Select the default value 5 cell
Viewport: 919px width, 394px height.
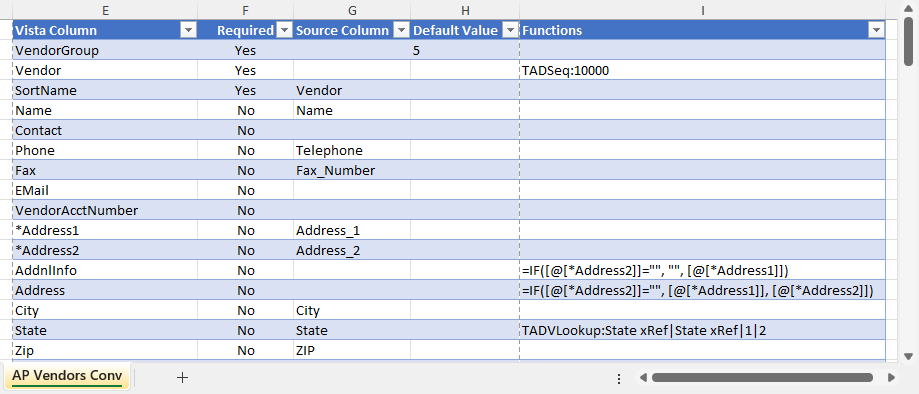click(465, 50)
